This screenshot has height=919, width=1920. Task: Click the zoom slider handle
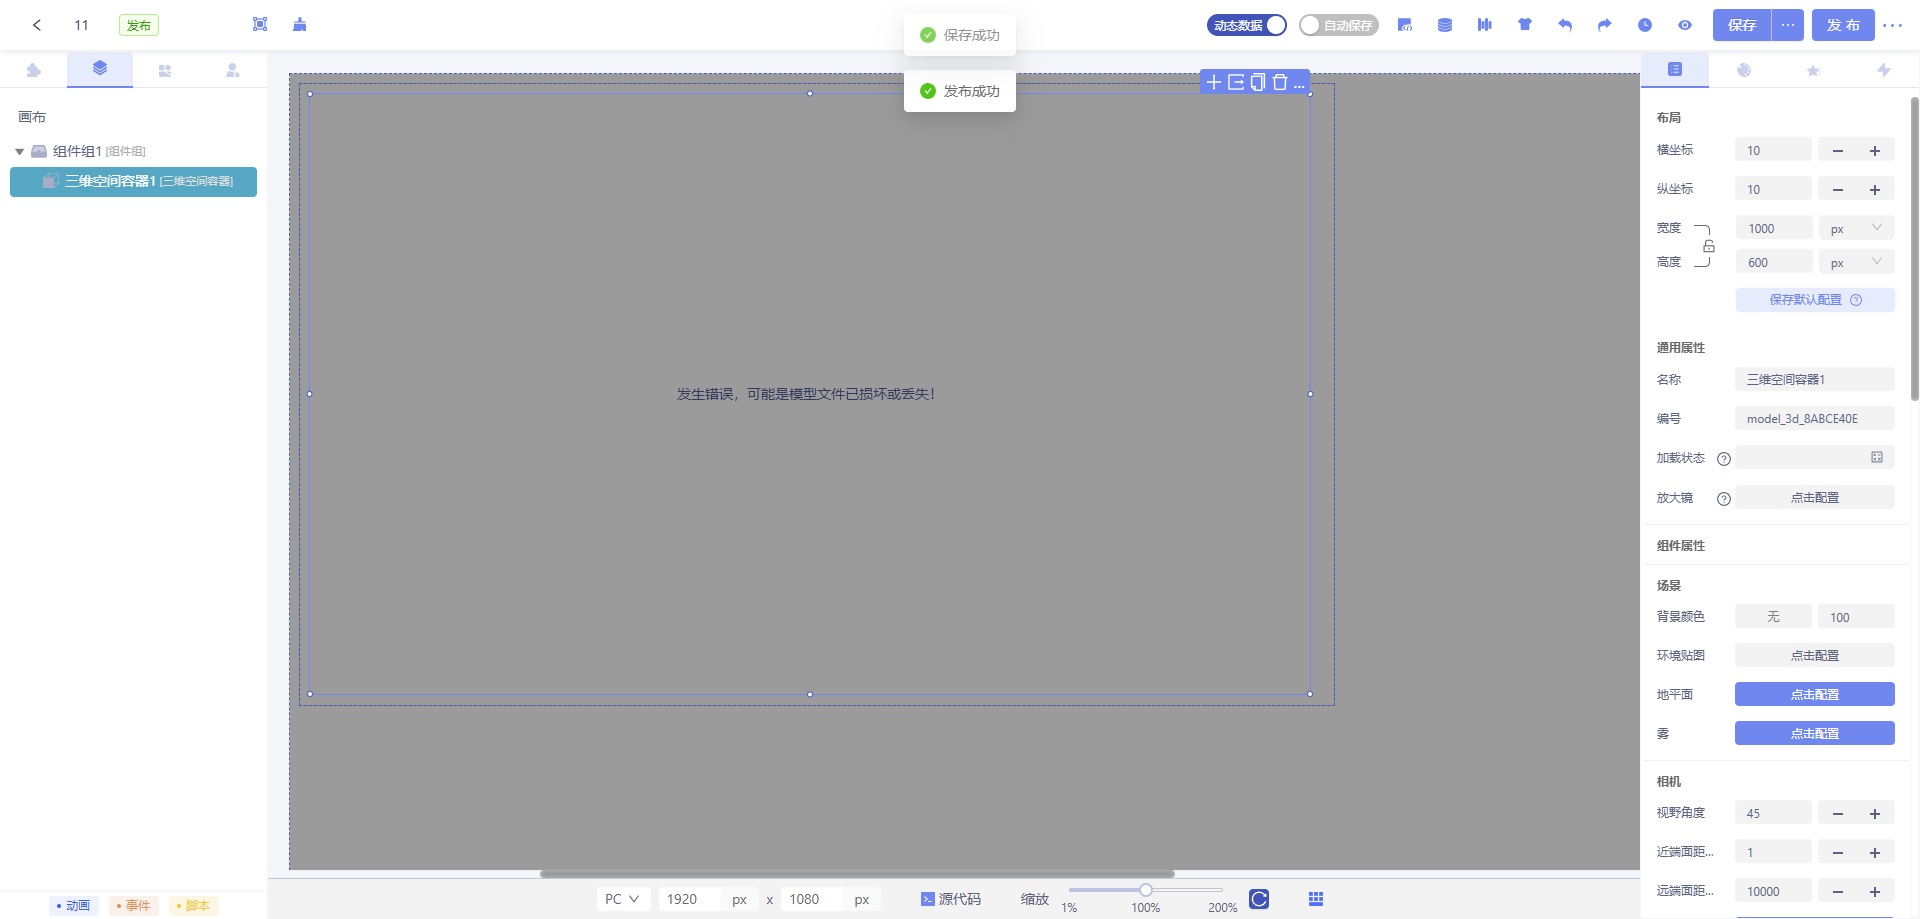coord(1146,890)
